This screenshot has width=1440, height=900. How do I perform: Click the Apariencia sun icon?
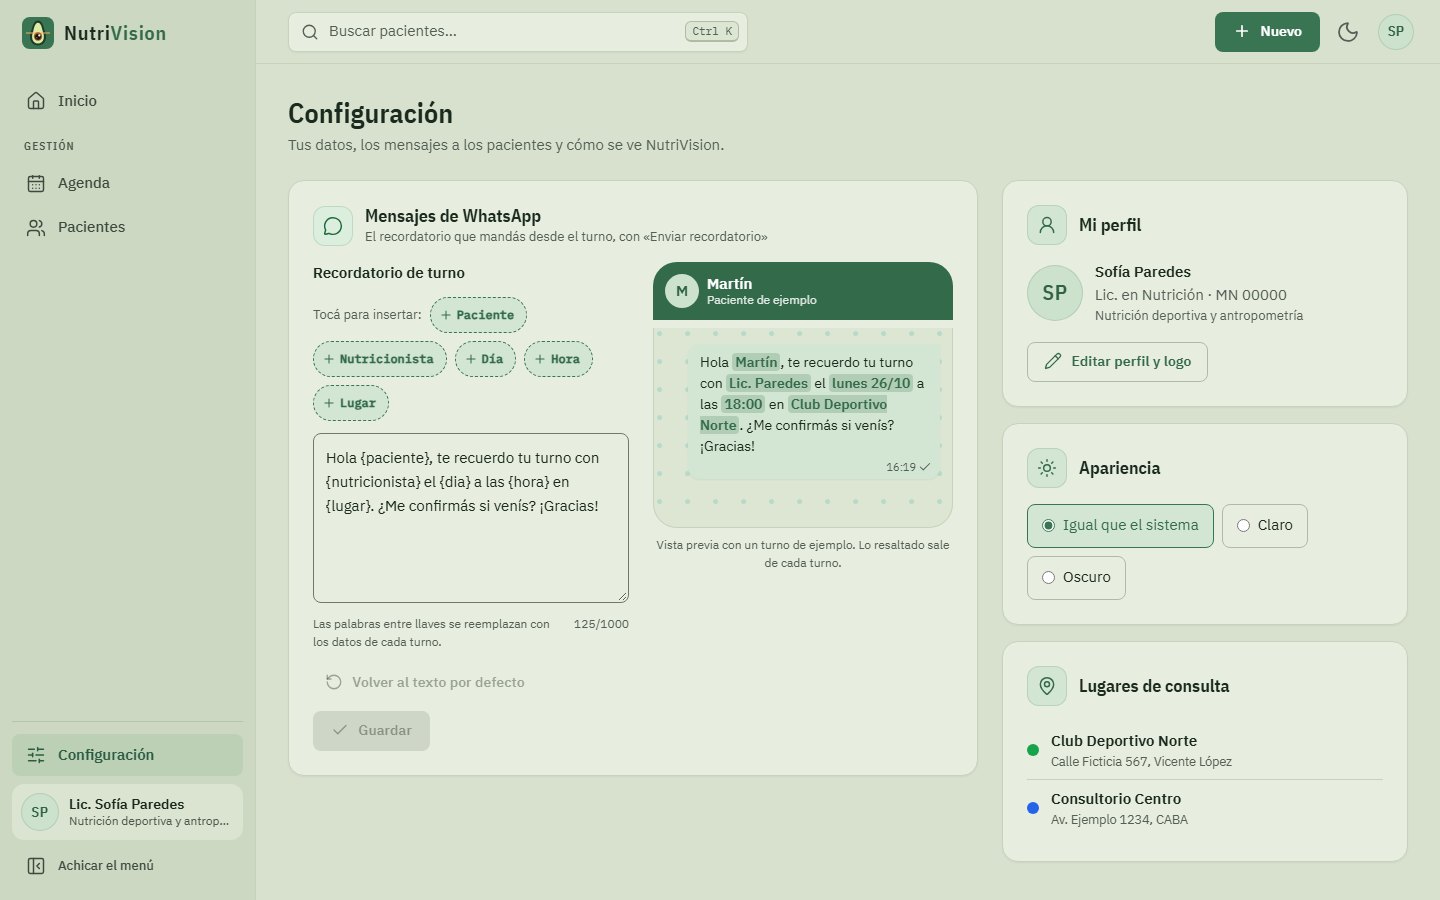[1047, 468]
